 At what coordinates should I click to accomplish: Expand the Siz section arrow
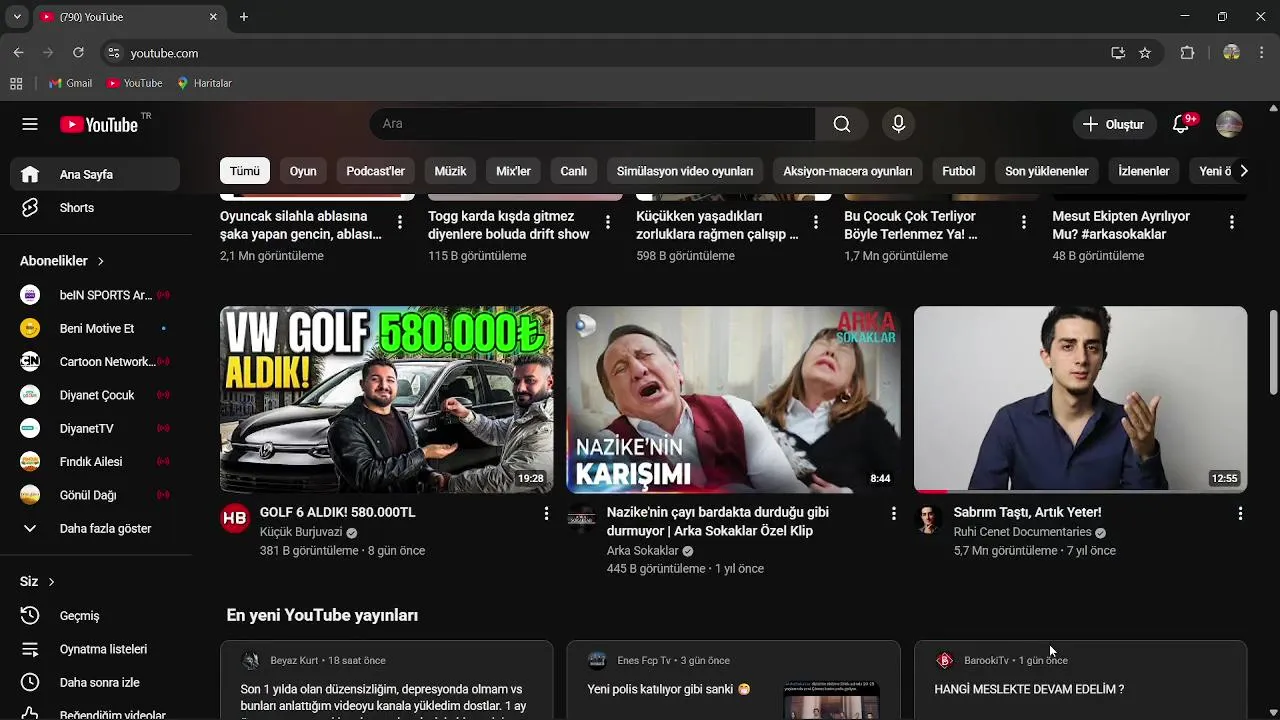click(51, 582)
